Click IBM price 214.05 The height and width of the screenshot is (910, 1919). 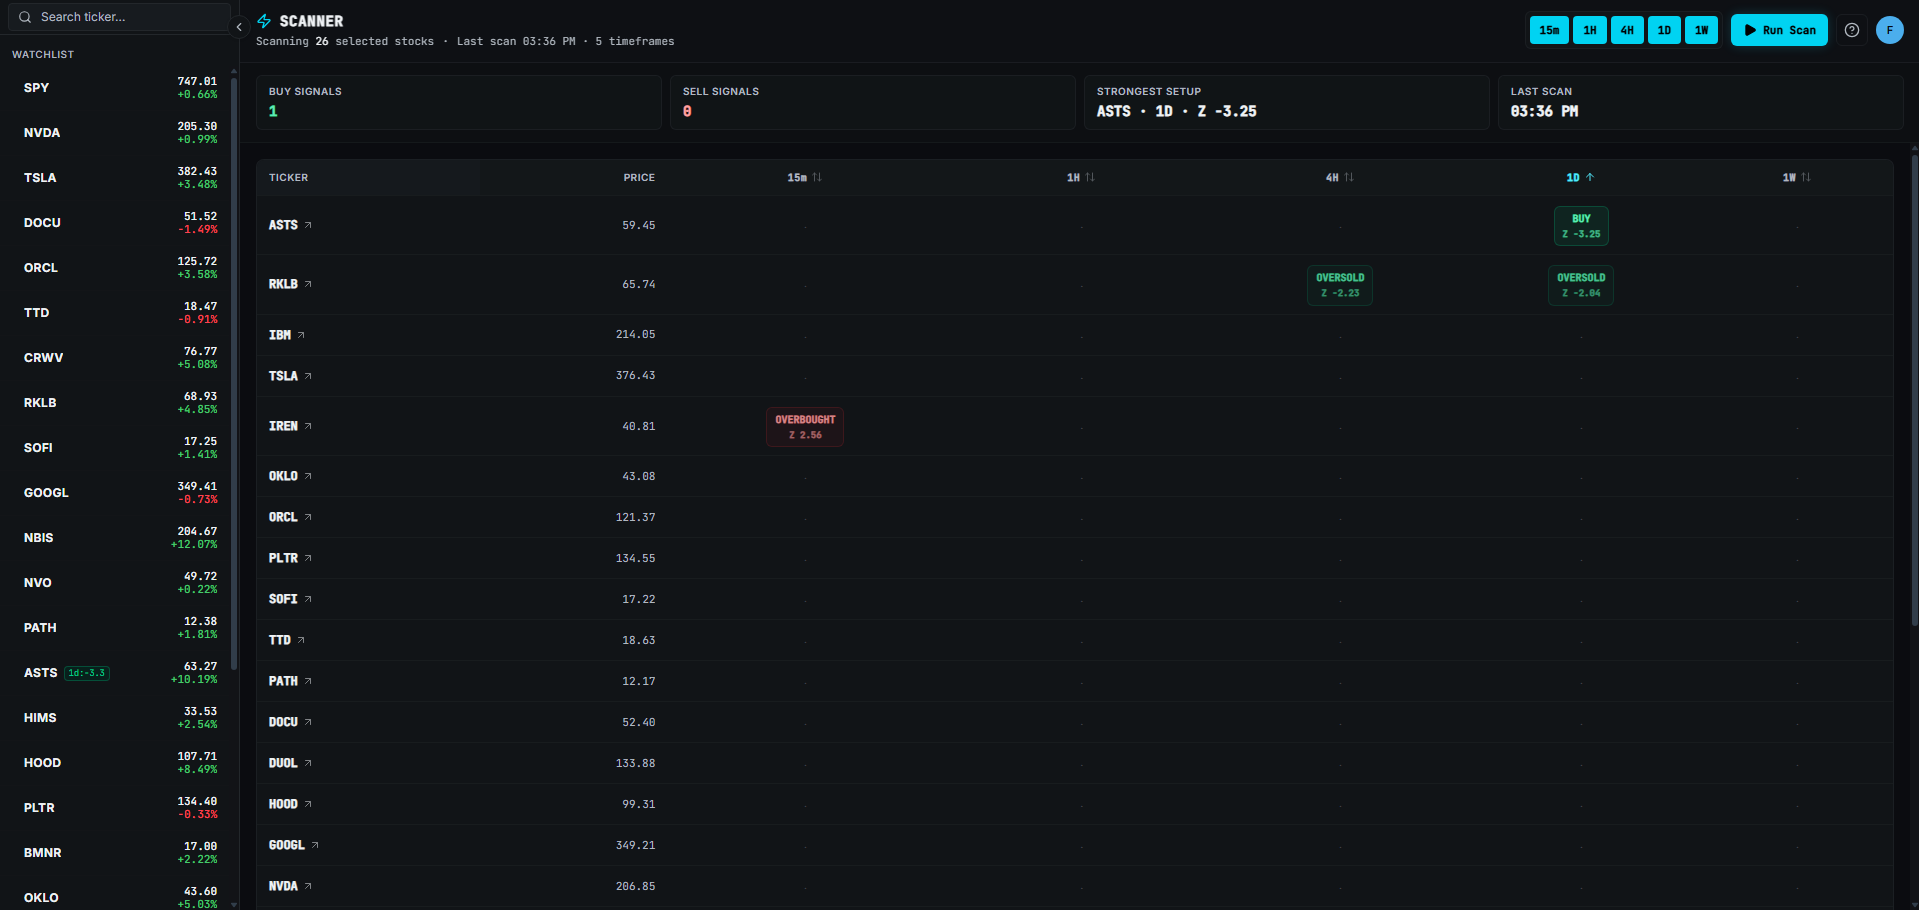click(x=635, y=335)
